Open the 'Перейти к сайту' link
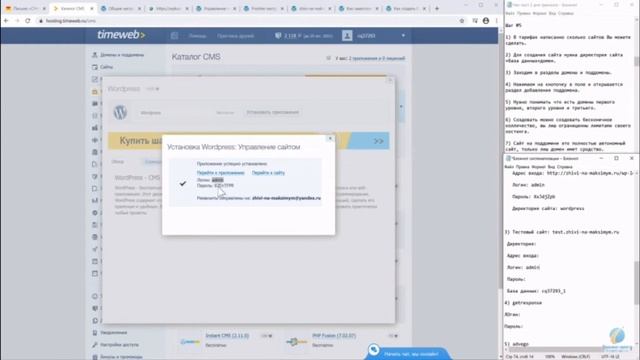Image resolution: width=640 pixels, height=360 pixels. tap(268, 173)
